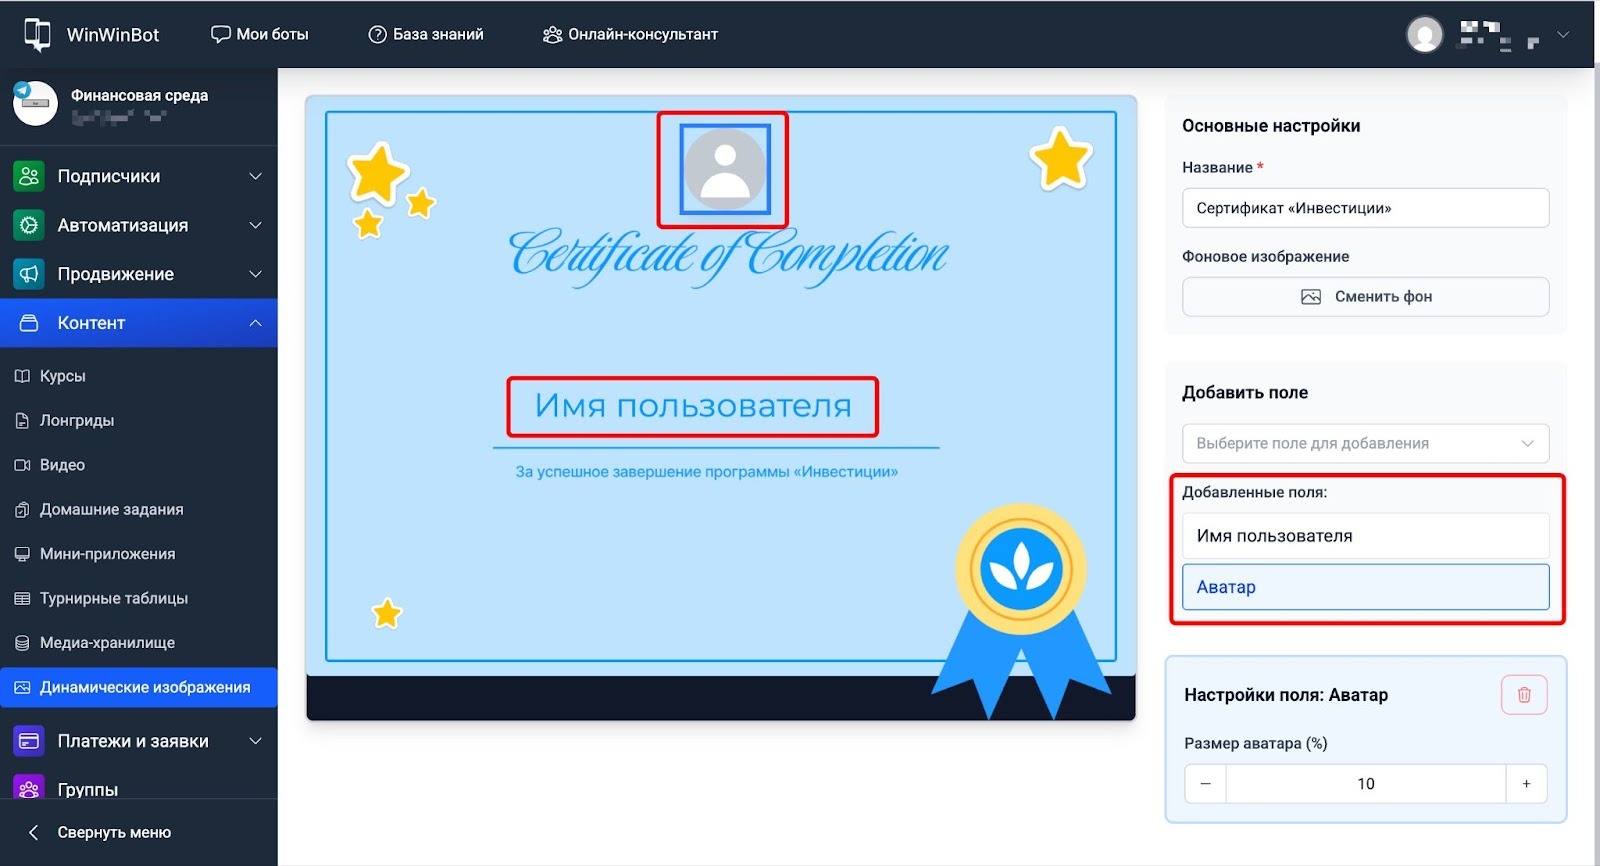
Task: Open База знаний in the top navigation
Action: 426,34
